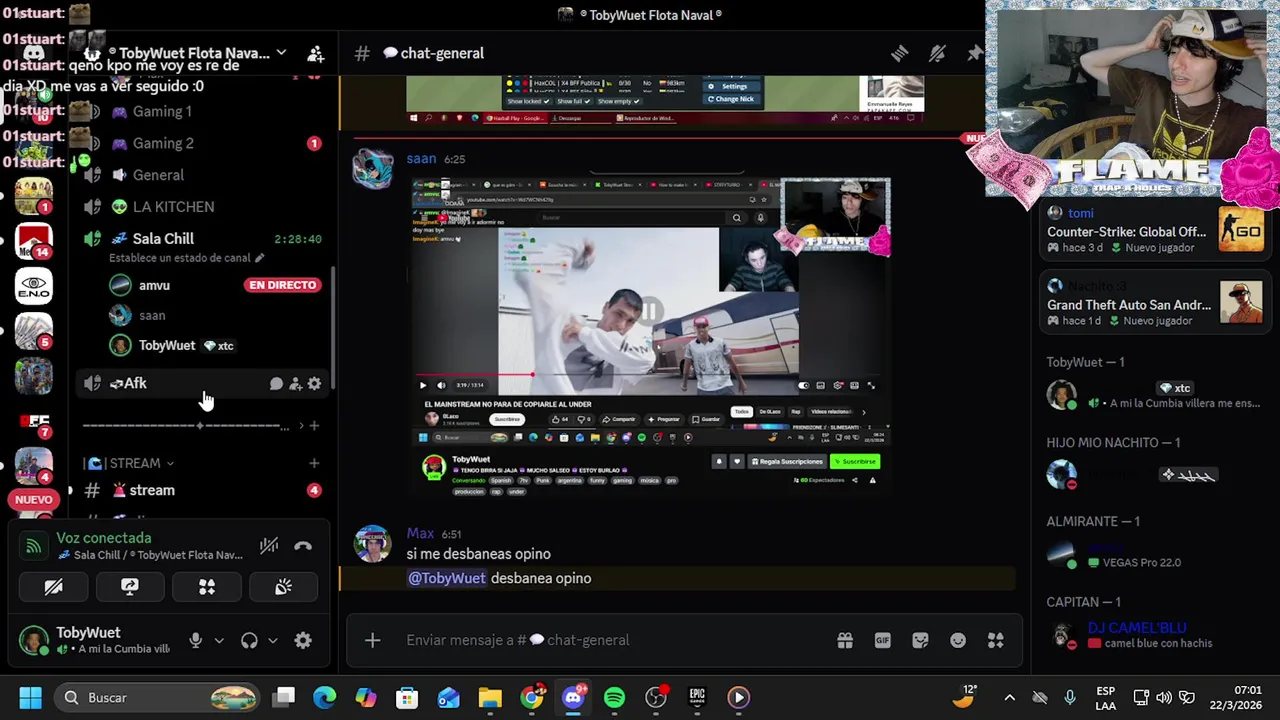This screenshot has height=720, width=1280.
Task: Watch amvu's EN DIRECTO stream
Action: coord(282,285)
